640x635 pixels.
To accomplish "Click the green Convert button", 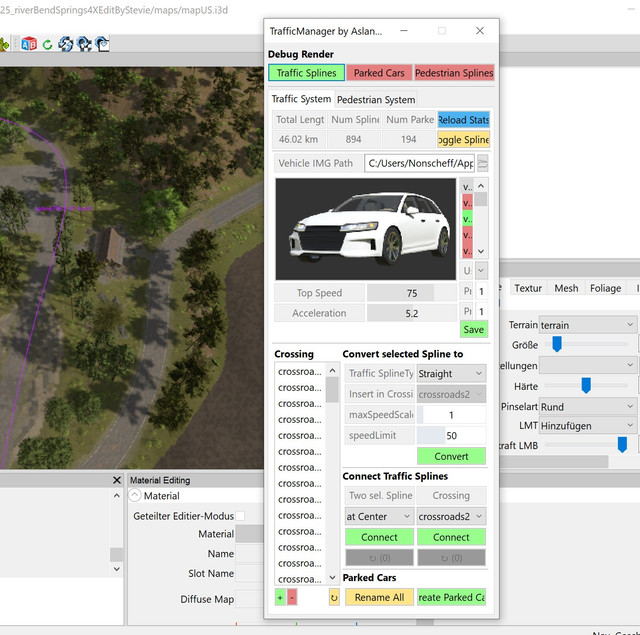I will tap(451, 456).
